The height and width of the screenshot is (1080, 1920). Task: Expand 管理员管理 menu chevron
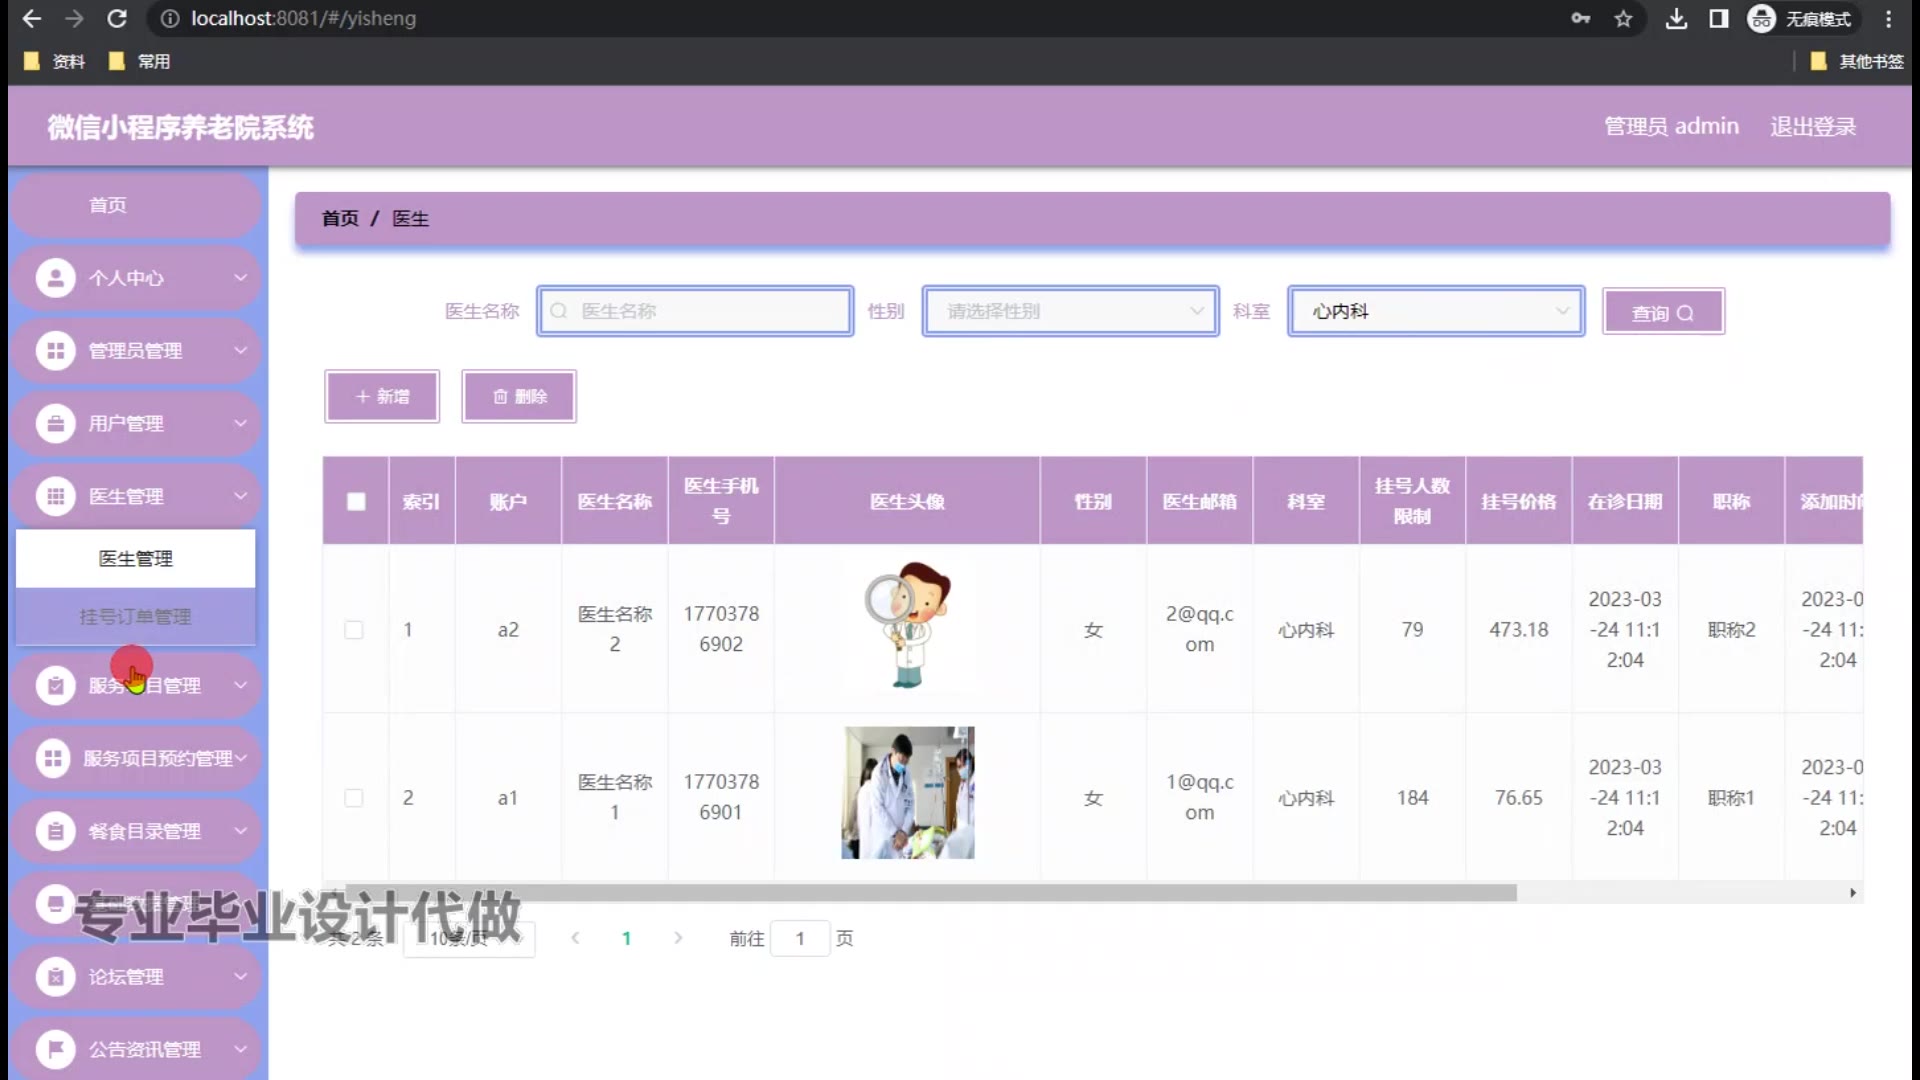coord(240,350)
